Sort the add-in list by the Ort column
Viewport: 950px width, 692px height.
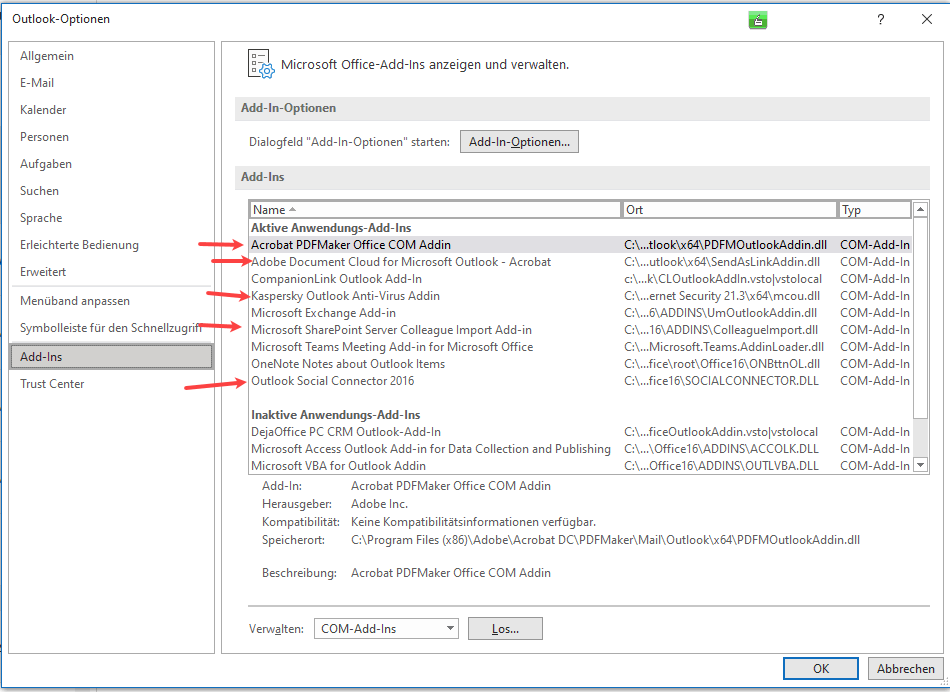click(729, 210)
